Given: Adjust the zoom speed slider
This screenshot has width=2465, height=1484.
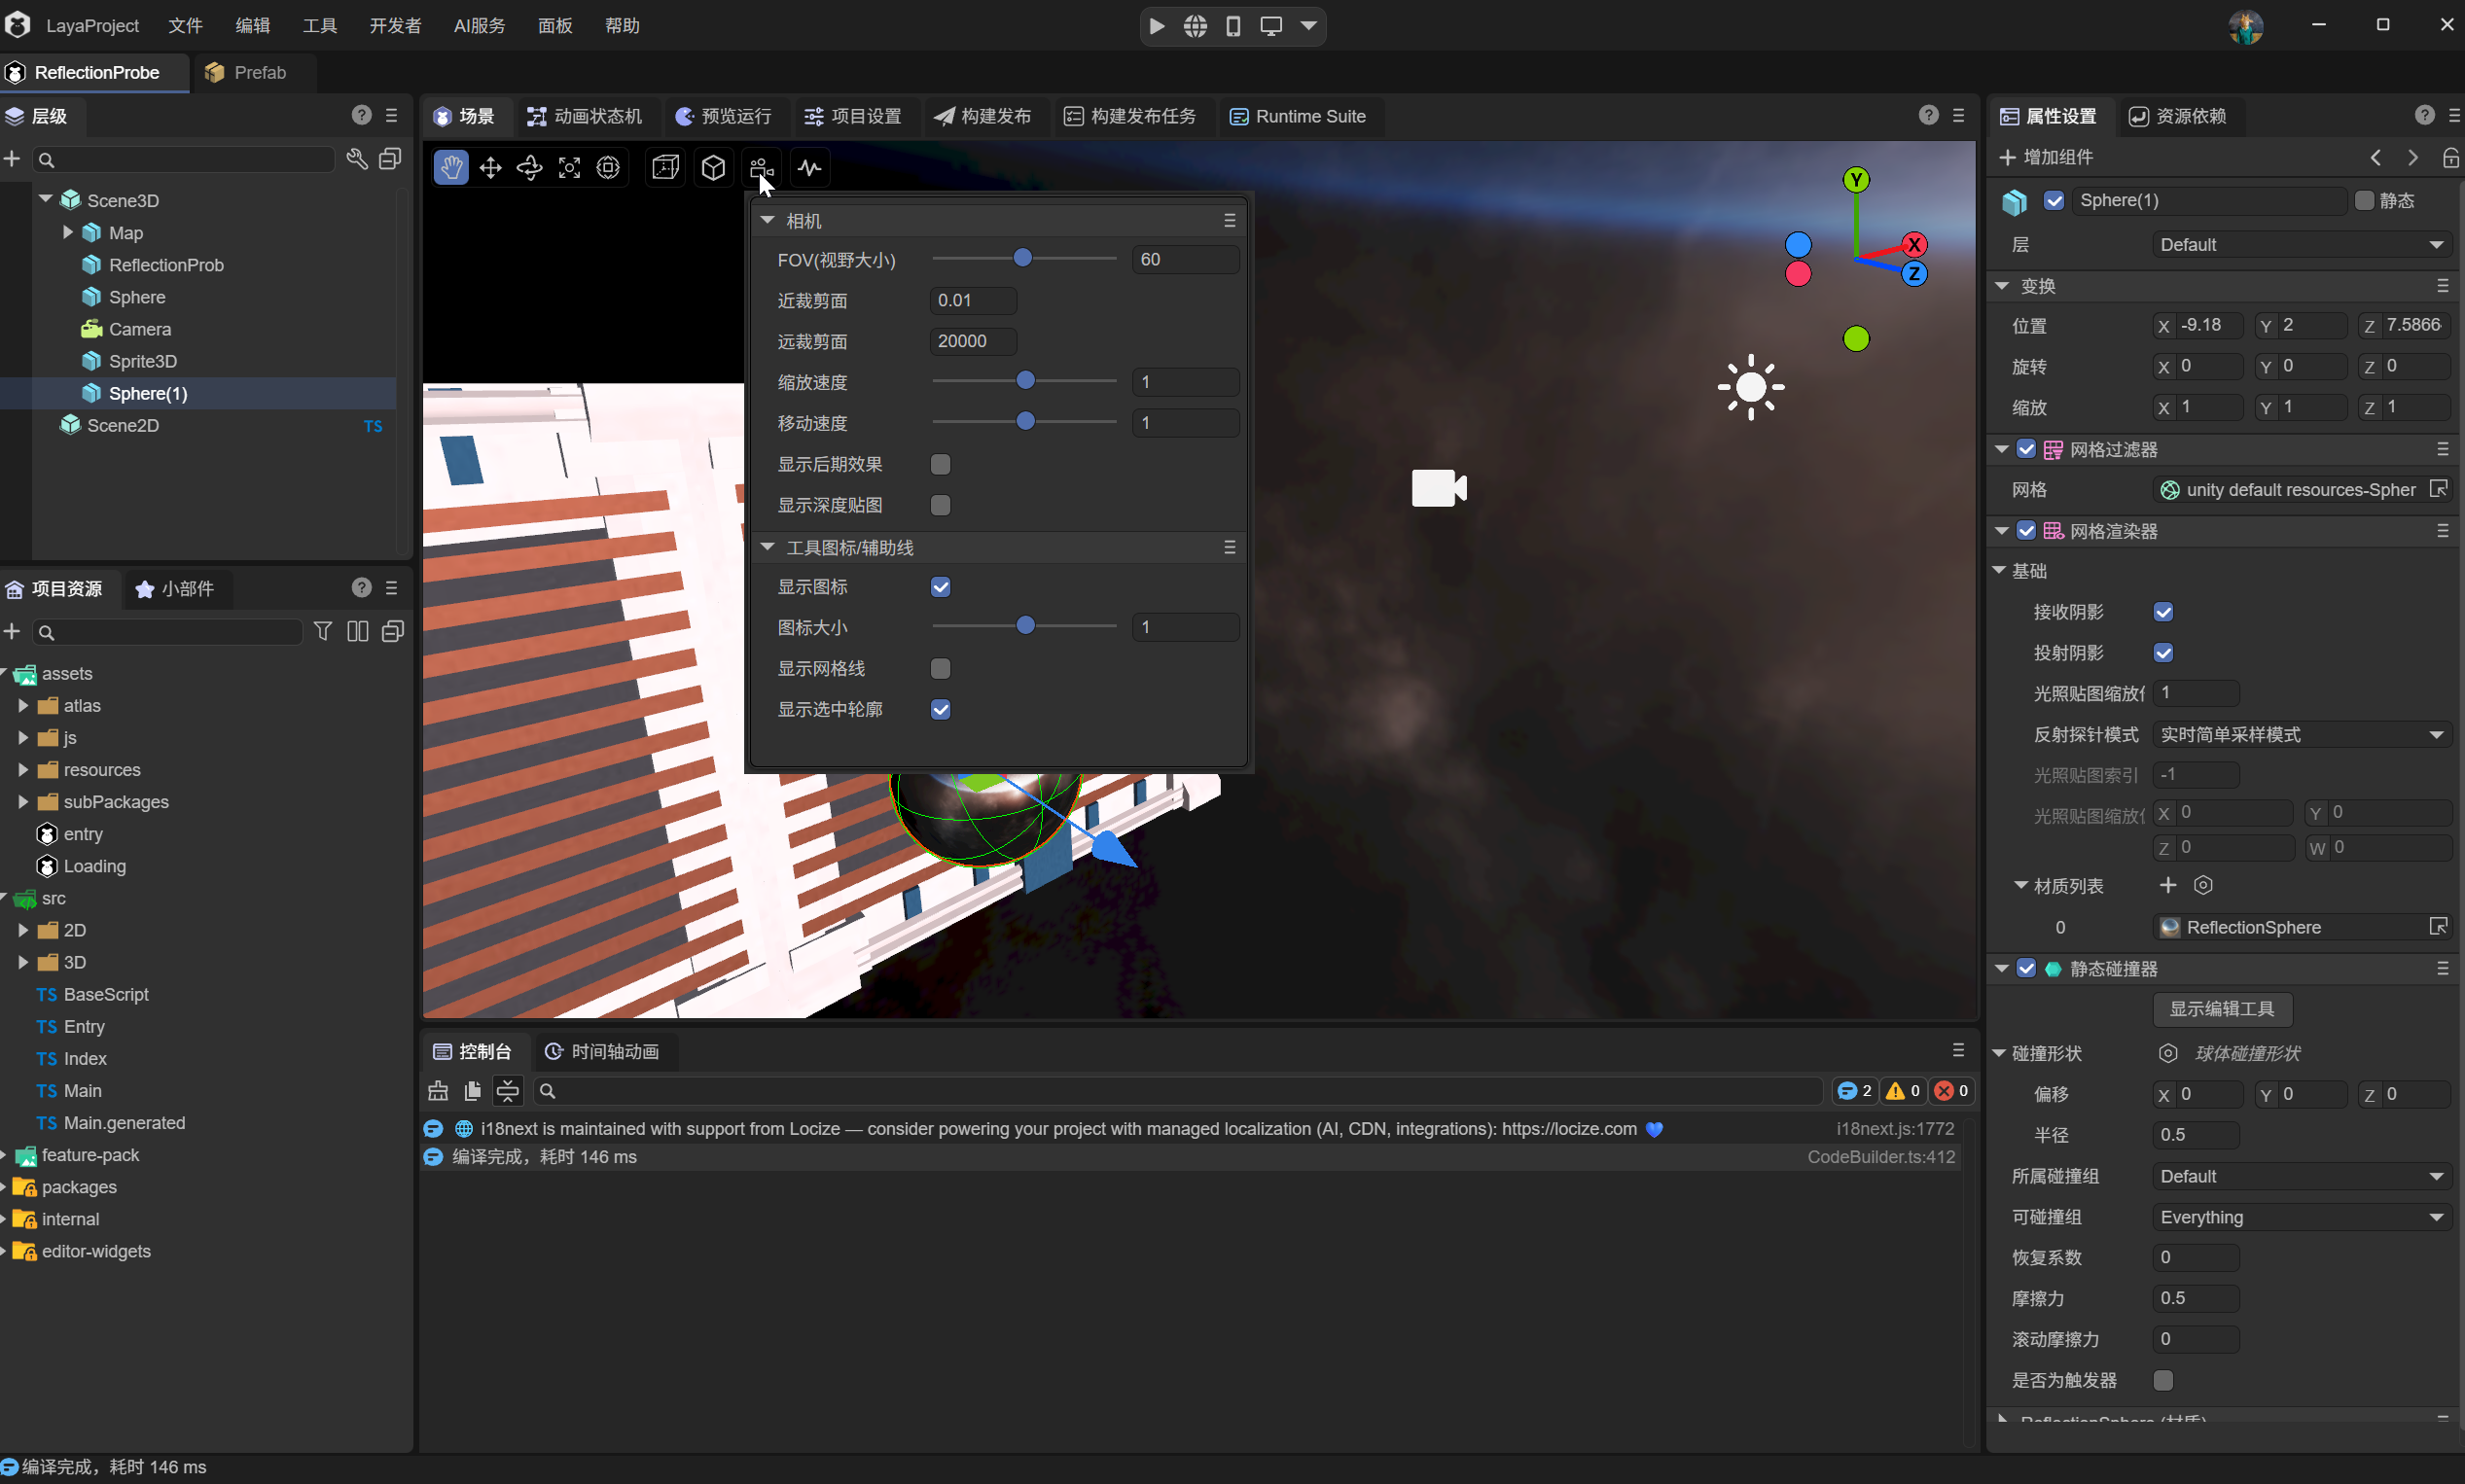Looking at the screenshot, I should [x=1025, y=381].
